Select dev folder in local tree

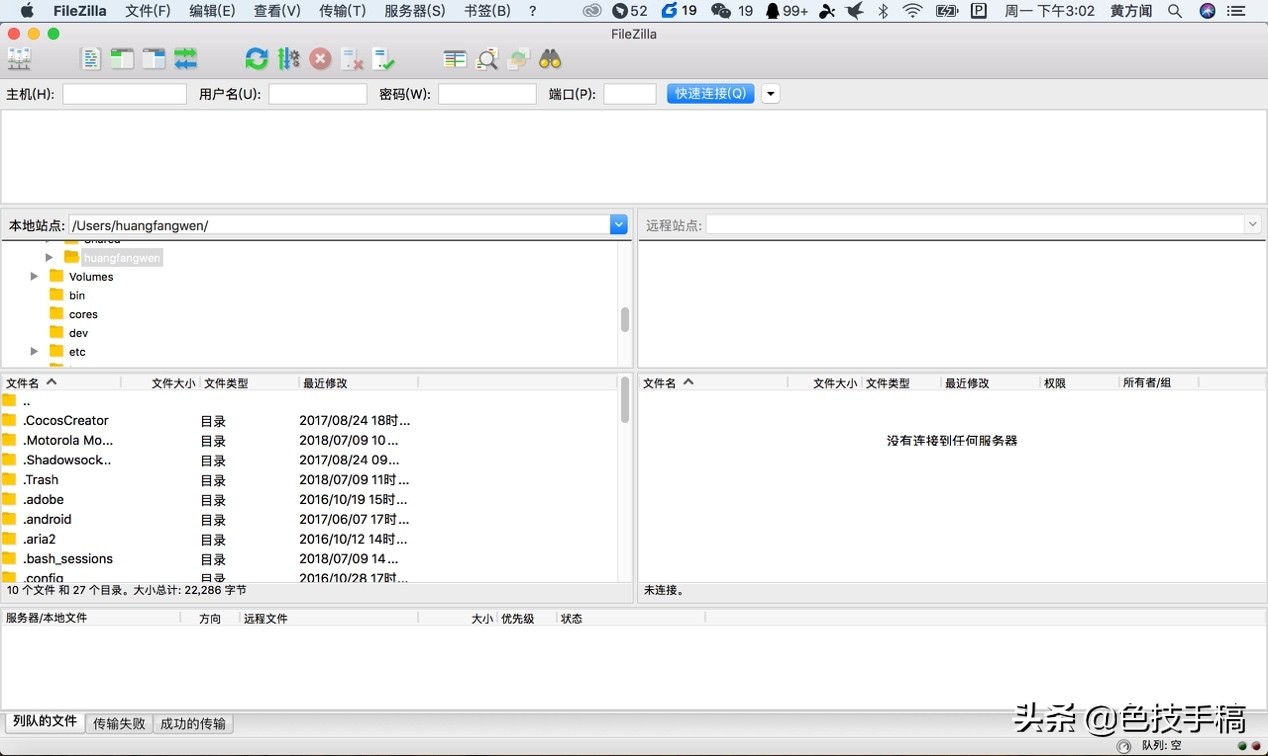[78, 333]
